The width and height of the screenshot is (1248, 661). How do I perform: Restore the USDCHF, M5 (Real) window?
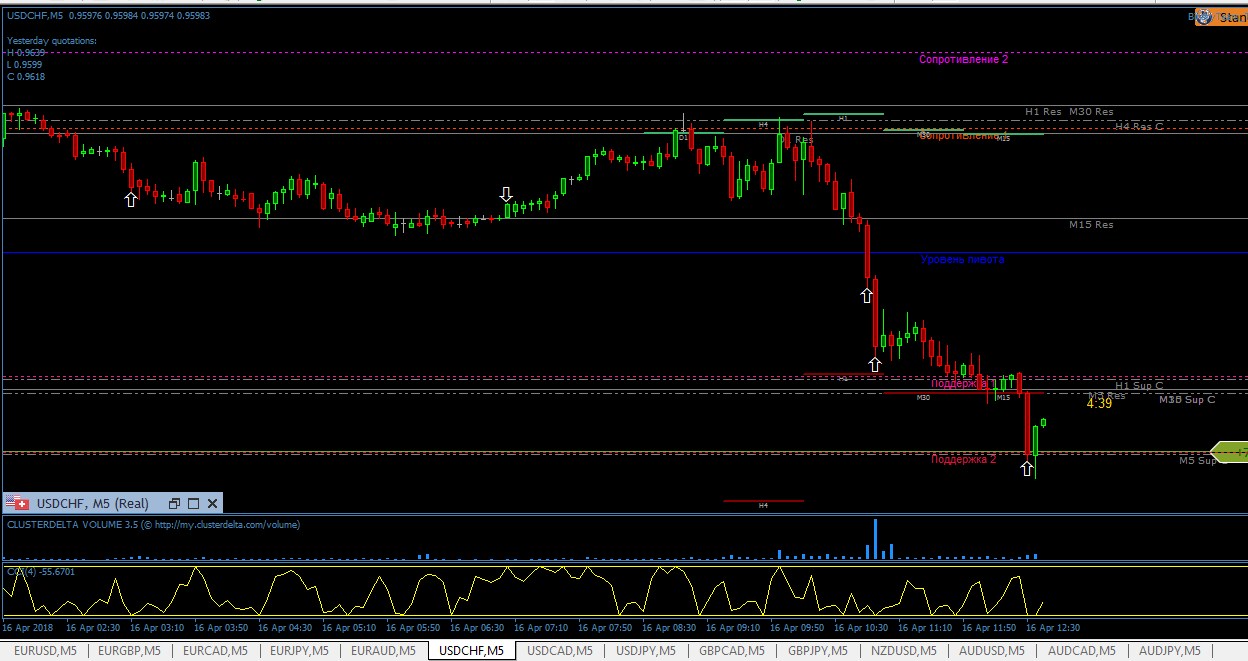175,503
